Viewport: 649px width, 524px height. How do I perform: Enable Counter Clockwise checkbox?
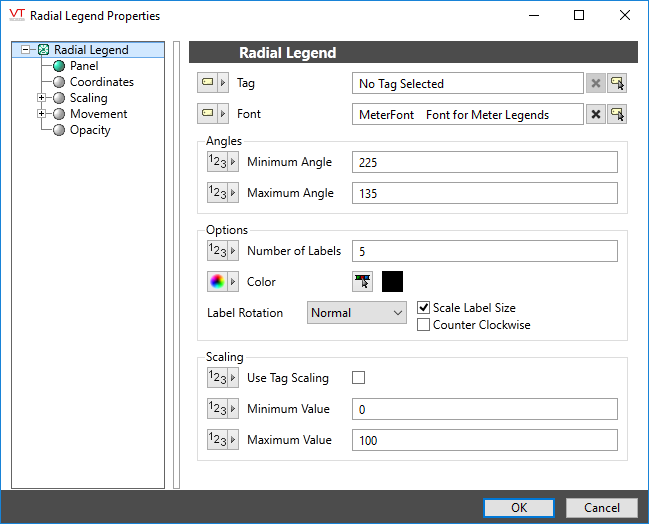[424, 325]
